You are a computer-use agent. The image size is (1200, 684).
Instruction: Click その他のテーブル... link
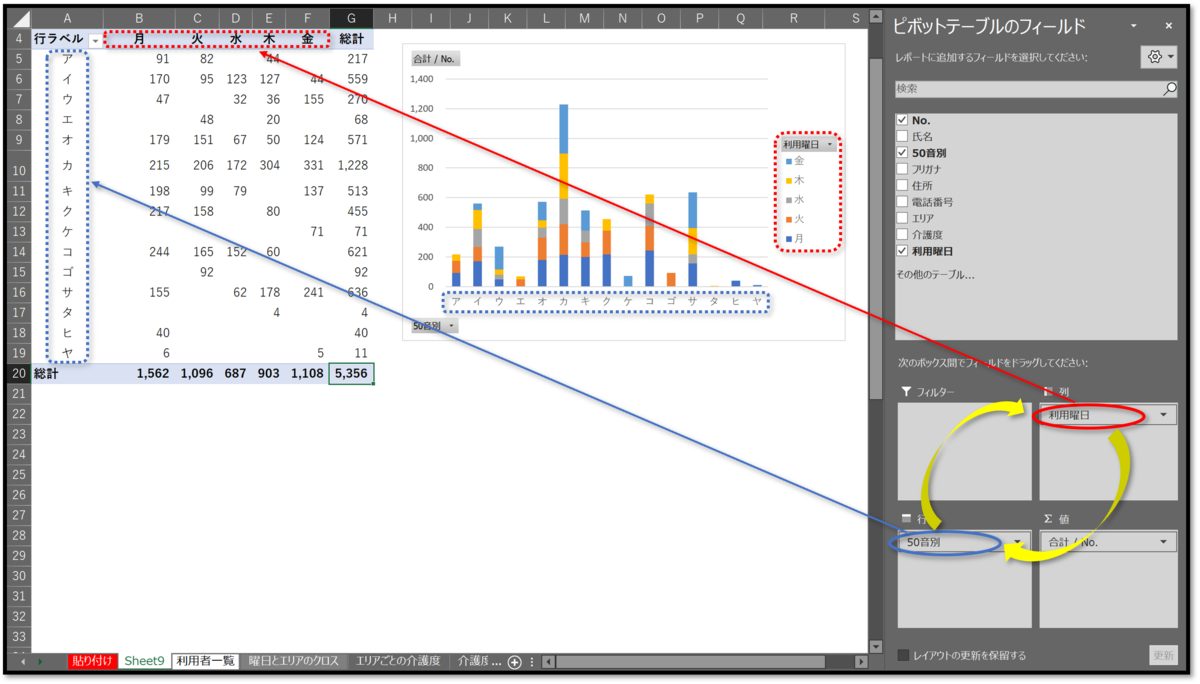pos(935,274)
